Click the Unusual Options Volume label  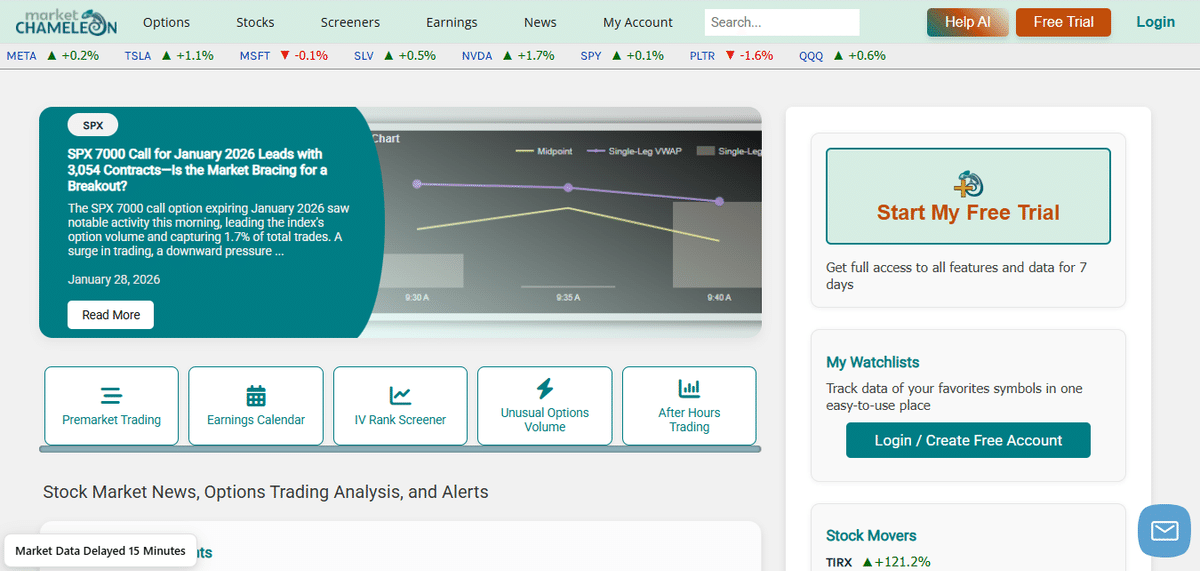point(545,420)
